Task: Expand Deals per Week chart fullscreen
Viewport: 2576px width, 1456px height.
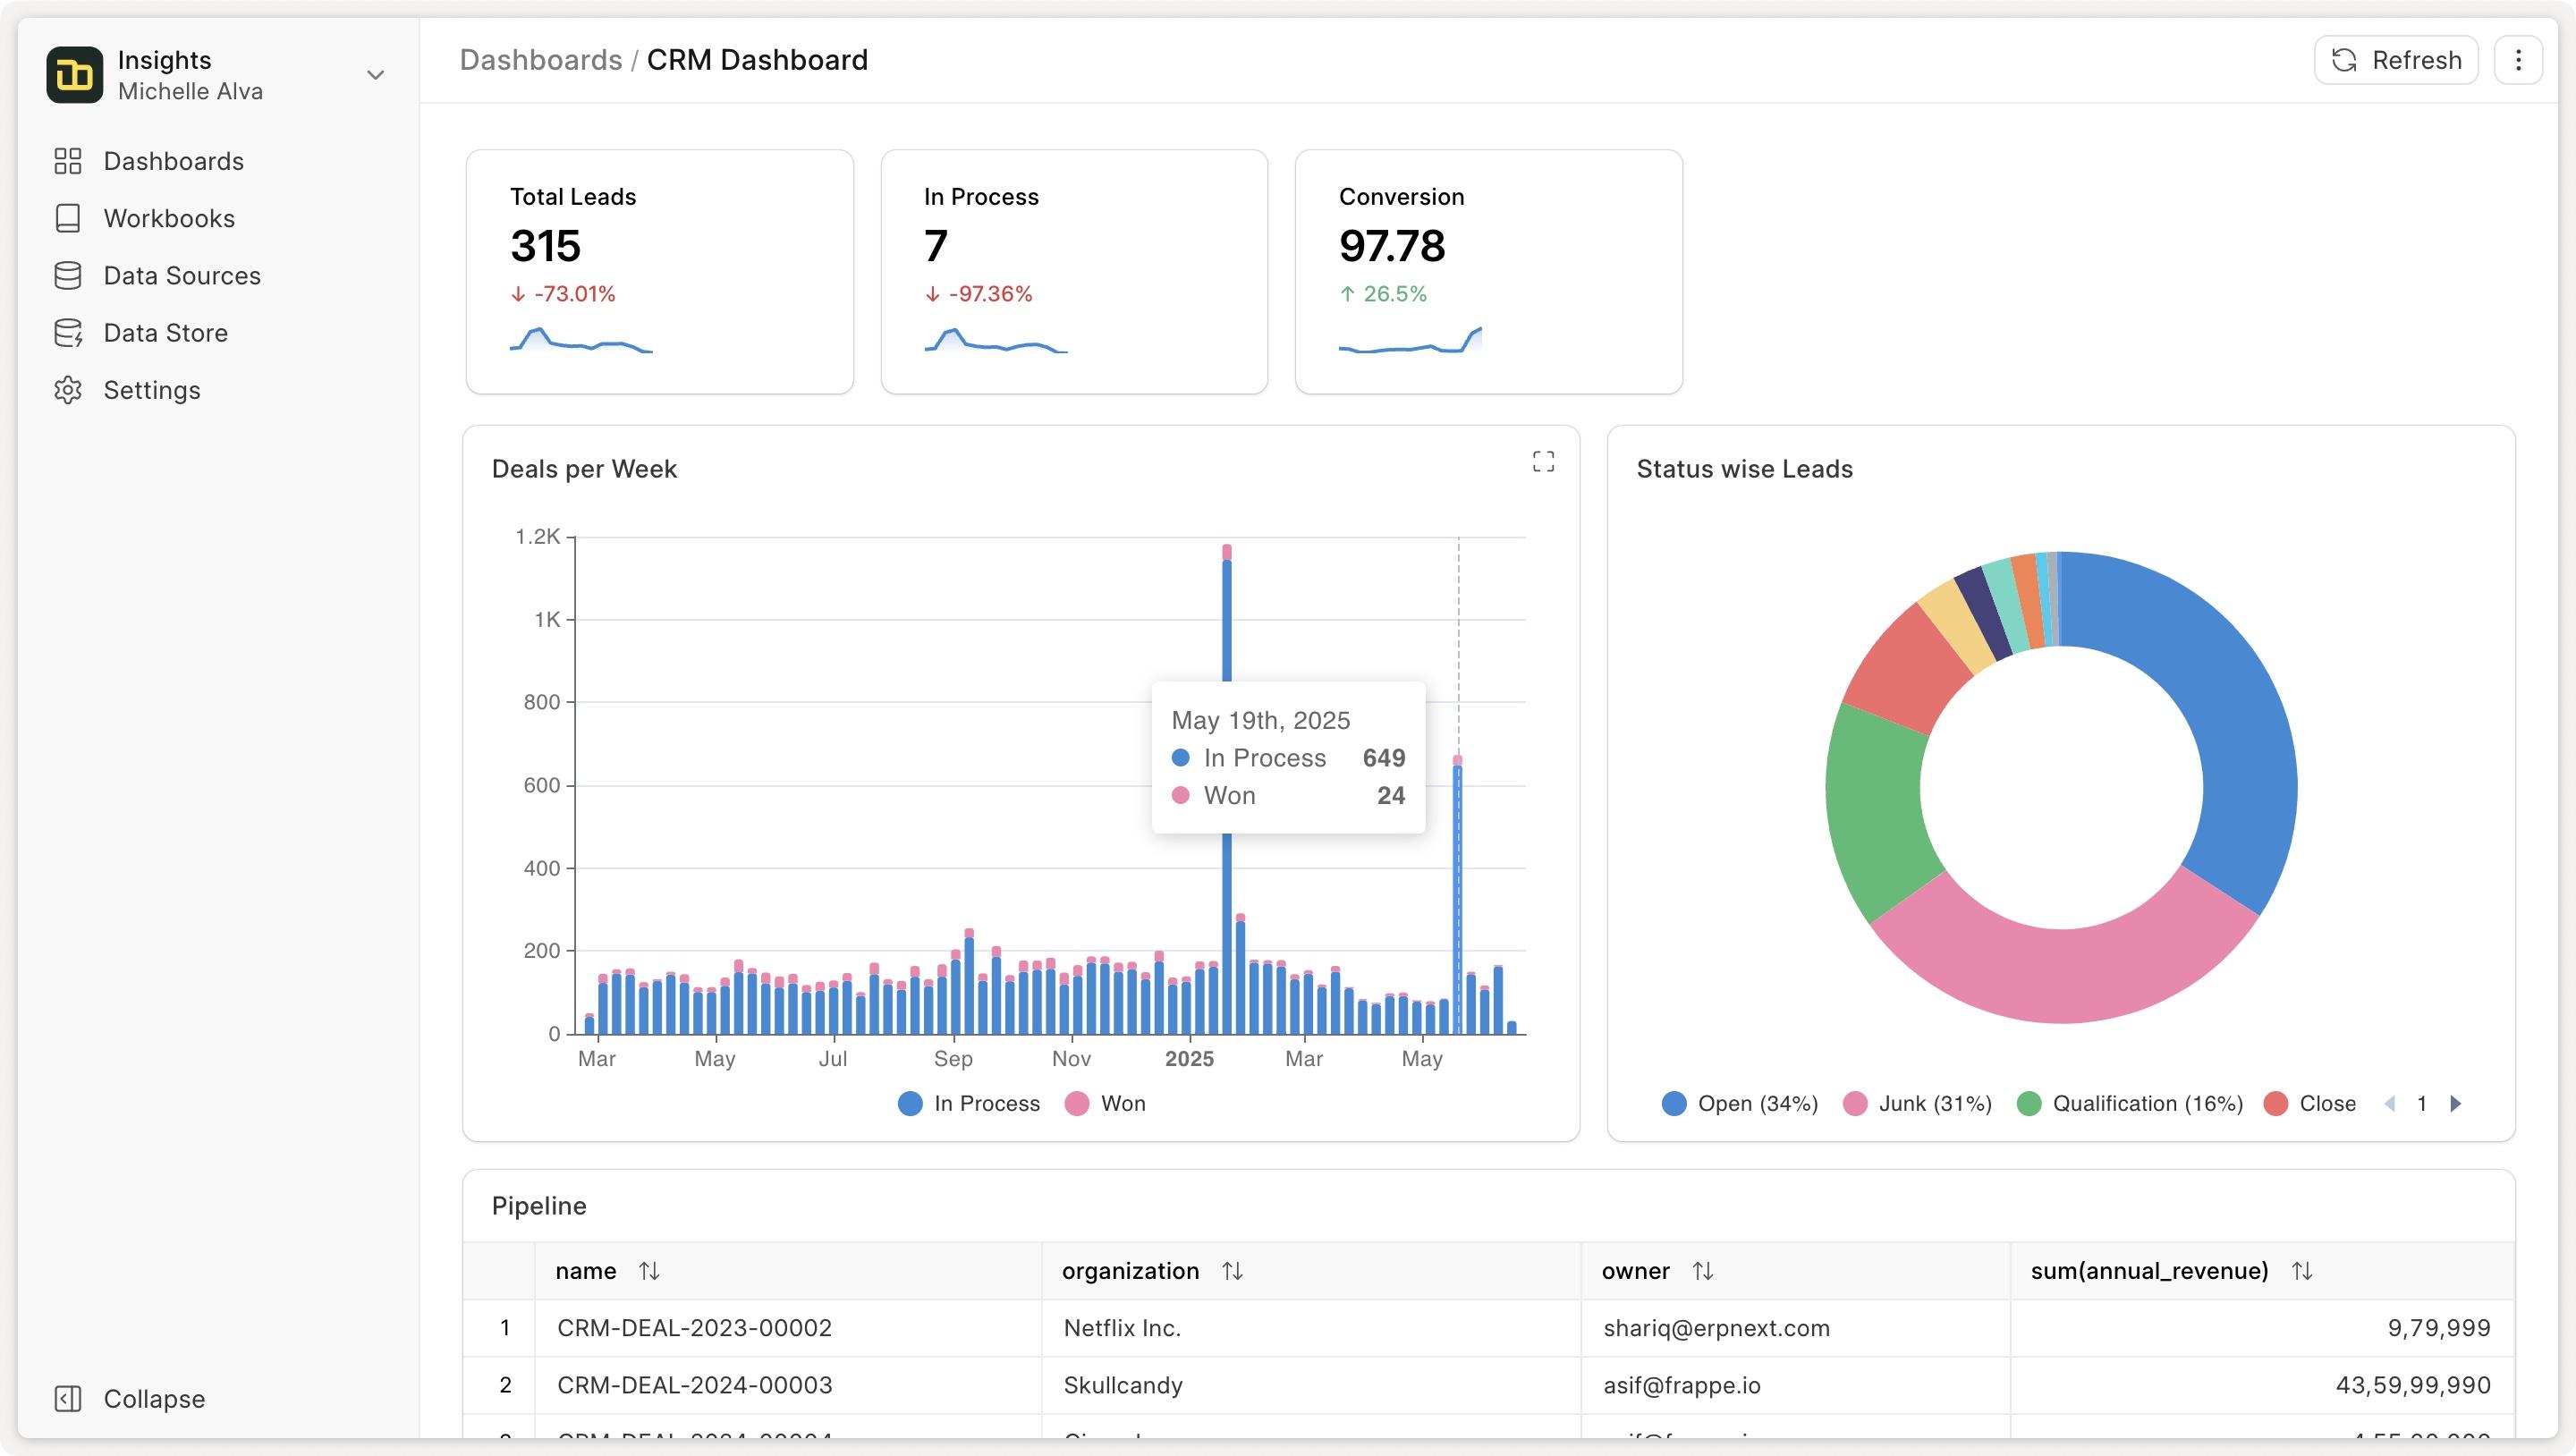Action: coord(1543,461)
